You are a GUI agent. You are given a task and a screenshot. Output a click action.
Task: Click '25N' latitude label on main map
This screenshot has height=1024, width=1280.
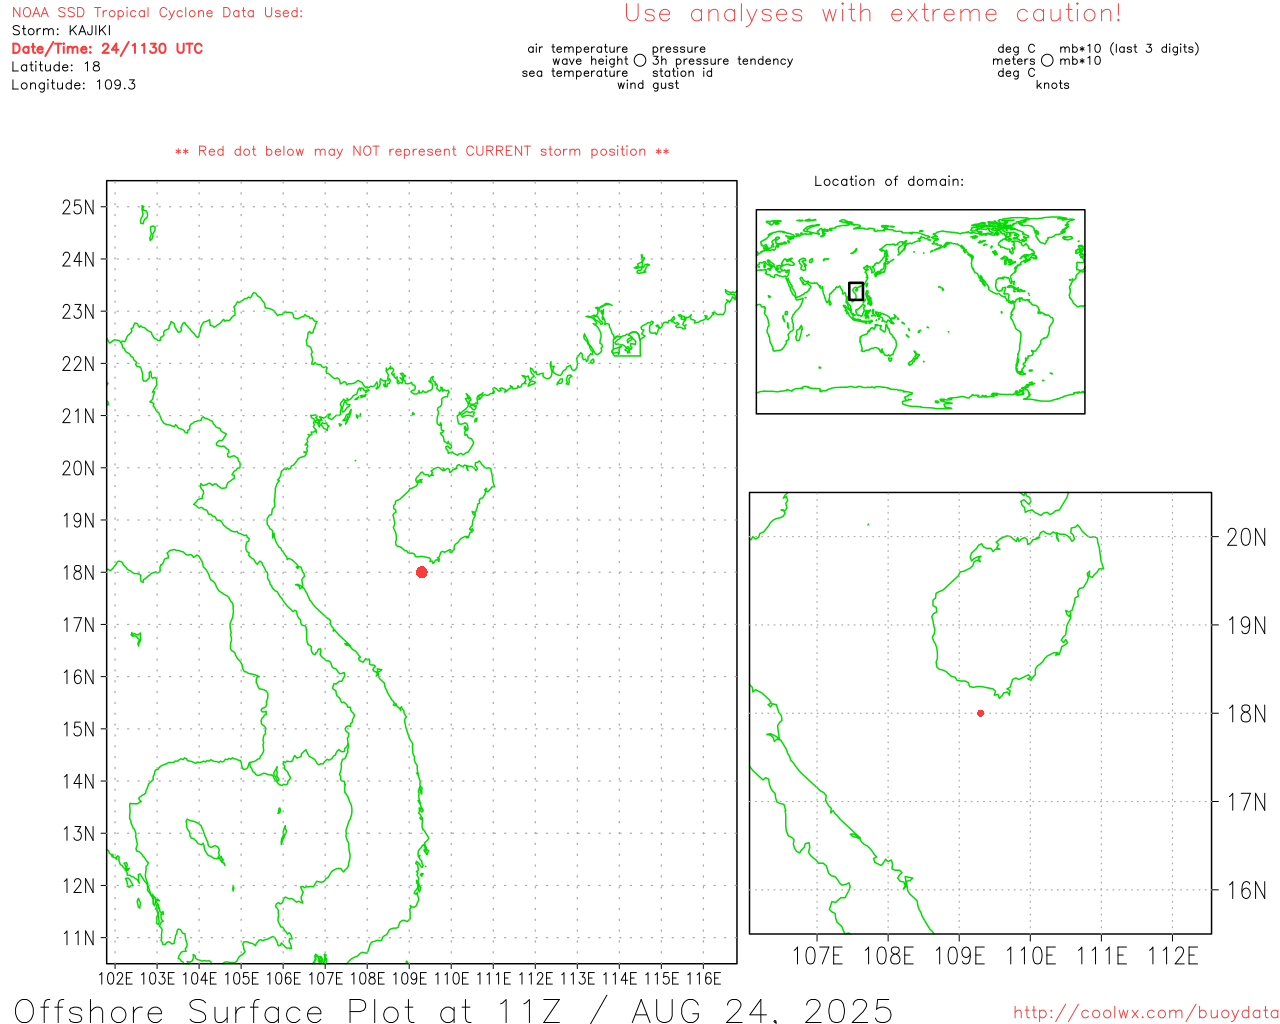pyautogui.click(x=78, y=208)
